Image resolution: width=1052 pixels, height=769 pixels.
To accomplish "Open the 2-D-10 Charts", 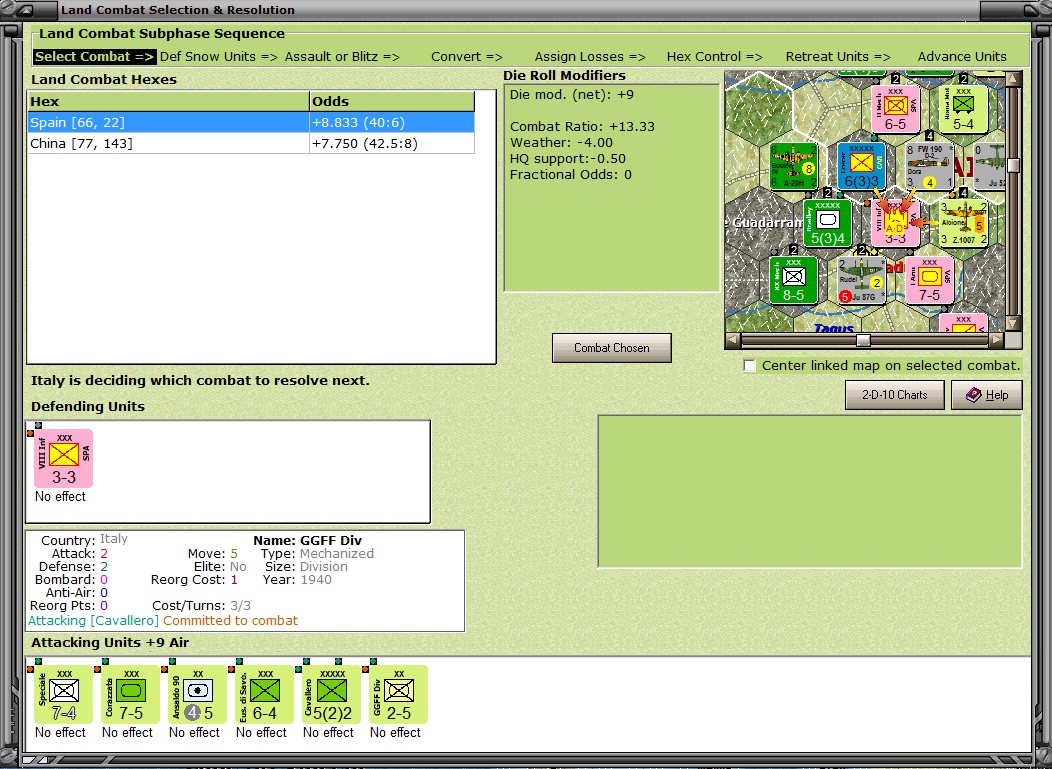I will [894, 395].
